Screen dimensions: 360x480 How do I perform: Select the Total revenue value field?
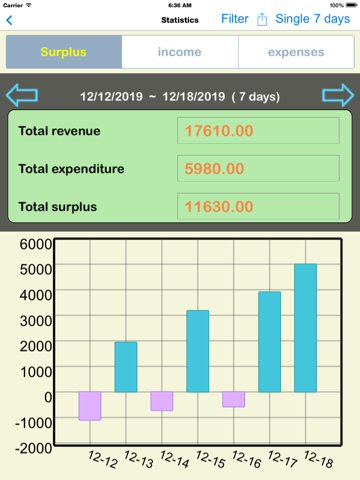258,130
